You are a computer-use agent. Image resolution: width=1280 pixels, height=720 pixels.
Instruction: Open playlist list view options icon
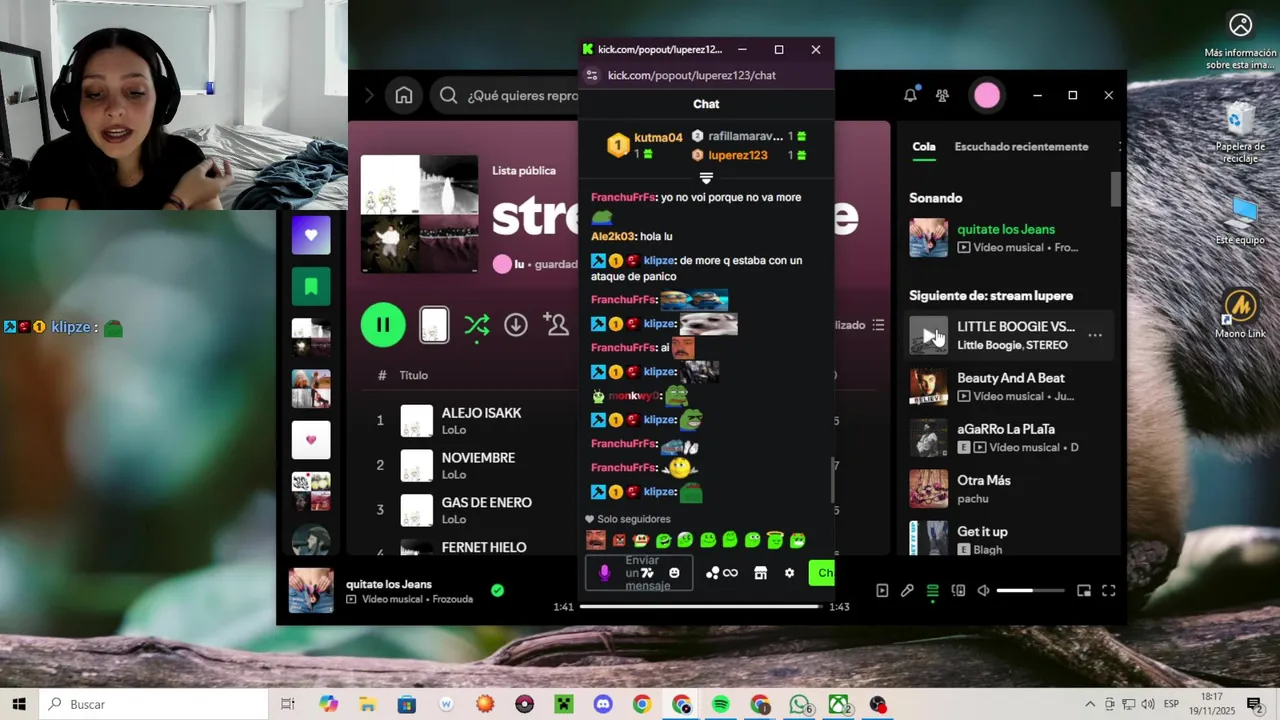click(878, 325)
